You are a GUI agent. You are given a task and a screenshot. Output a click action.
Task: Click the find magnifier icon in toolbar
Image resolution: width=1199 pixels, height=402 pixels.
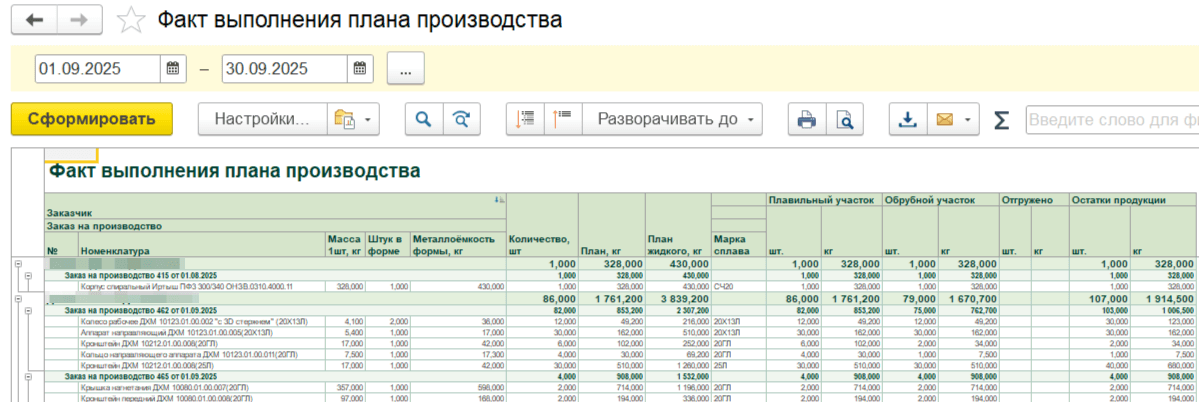(423, 119)
